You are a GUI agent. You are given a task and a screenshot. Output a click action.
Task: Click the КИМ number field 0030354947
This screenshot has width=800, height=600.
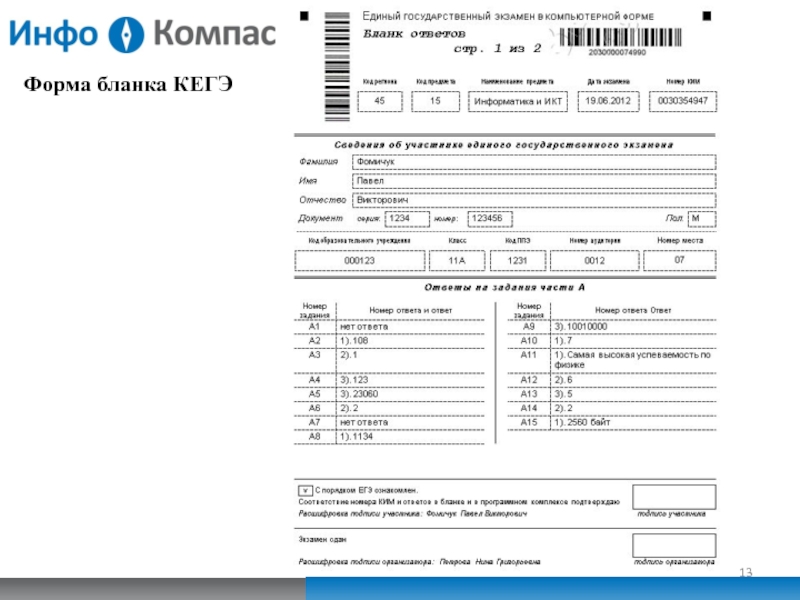(683, 101)
